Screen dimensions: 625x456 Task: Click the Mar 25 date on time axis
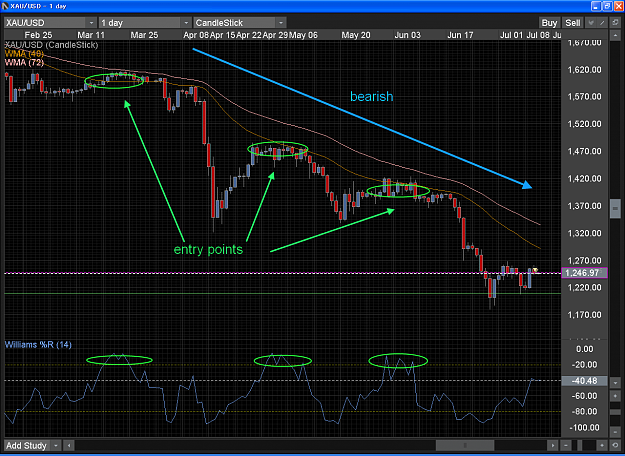(x=144, y=35)
